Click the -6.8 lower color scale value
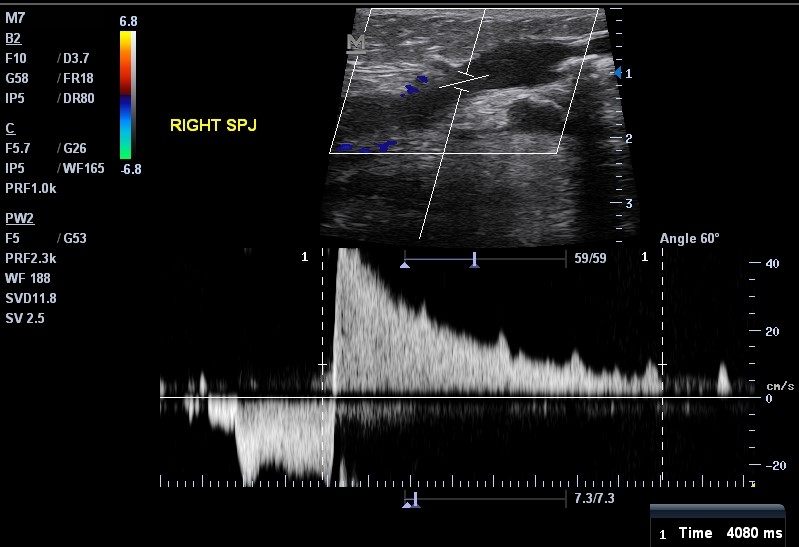The width and height of the screenshot is (799, 547). (x=131, y=170)
